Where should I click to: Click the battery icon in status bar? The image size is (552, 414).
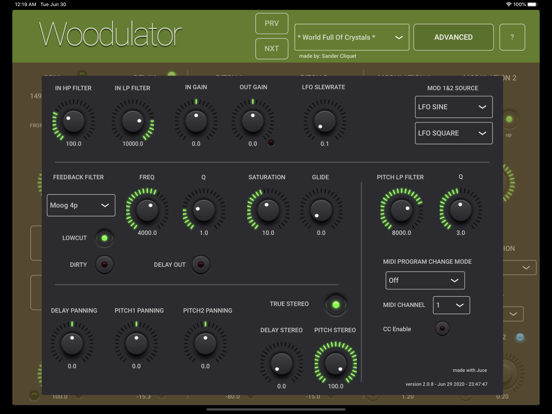pos(533,4)
